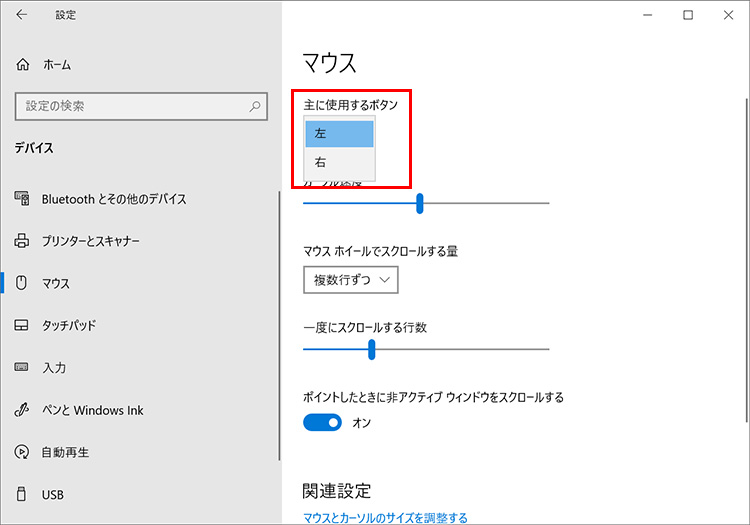Click the search magnifier icon

[x=256, y=106]
